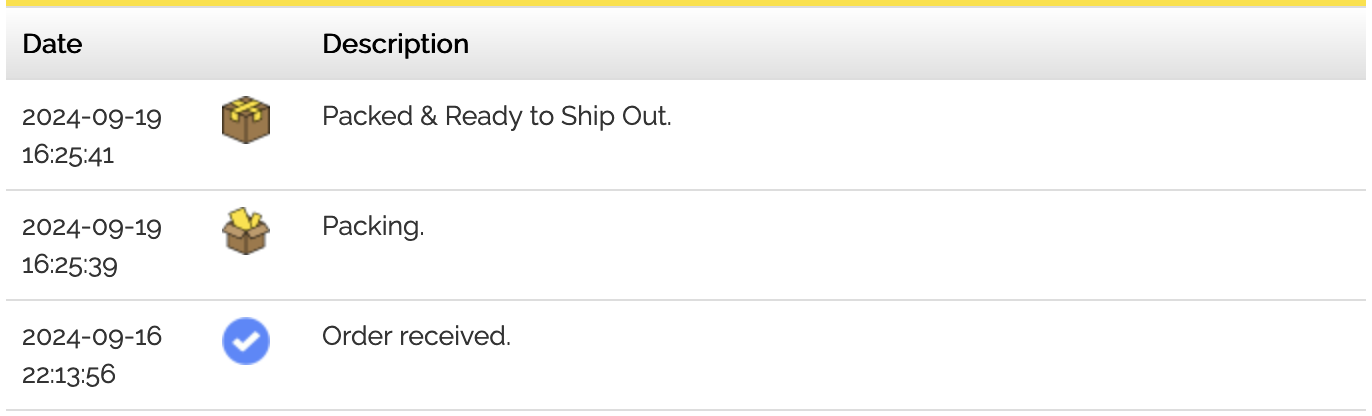
Task: Click the Description column header
Action: pyautogui.click(x=395, y=44)
